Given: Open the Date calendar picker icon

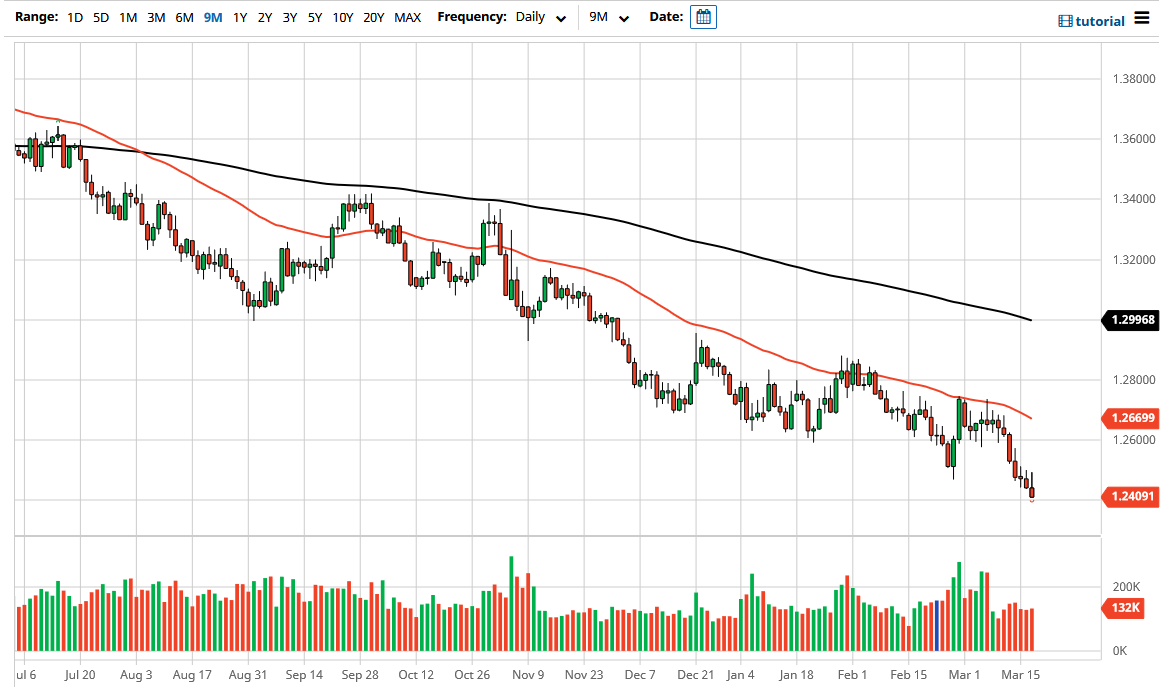Looking at the screenshot, I should point(703,17).
